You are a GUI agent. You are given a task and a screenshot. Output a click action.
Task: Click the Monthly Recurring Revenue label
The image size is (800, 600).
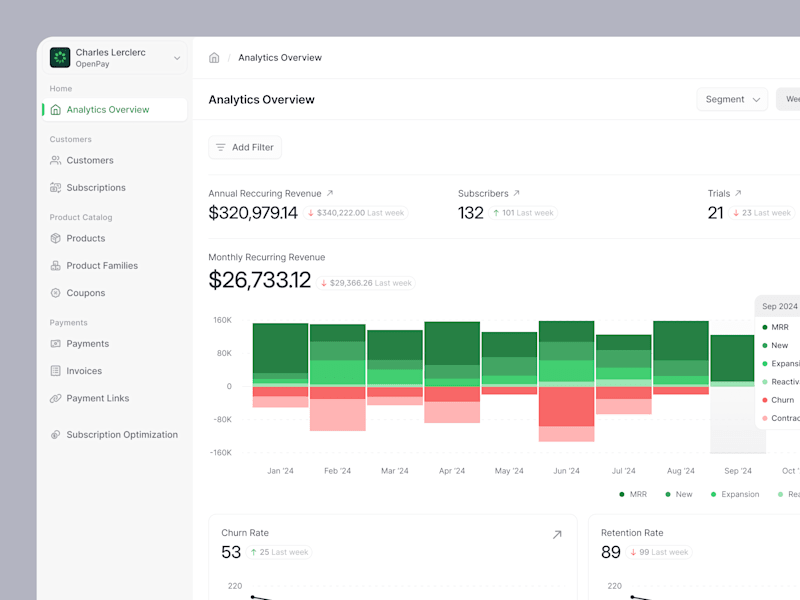[267, 257]
